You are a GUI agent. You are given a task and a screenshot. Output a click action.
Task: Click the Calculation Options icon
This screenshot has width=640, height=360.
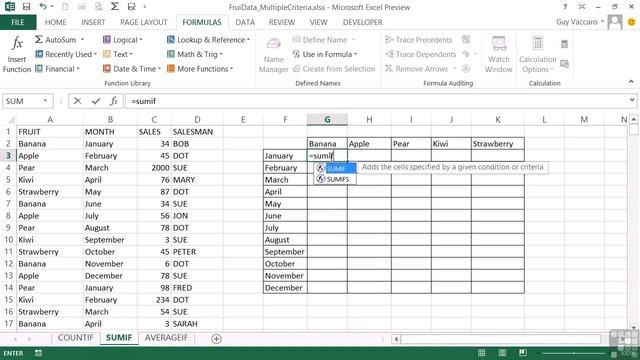click(538, 44)
